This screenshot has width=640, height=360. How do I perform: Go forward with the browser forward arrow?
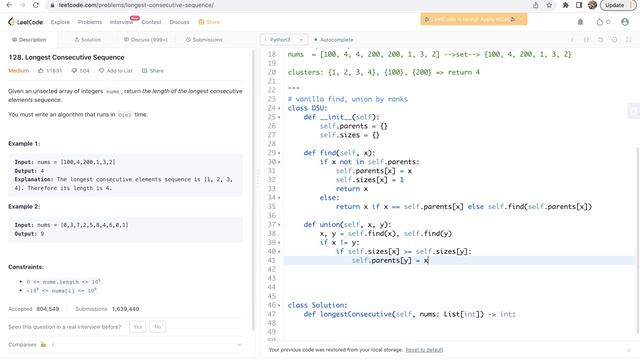click(x=22, y=5)
